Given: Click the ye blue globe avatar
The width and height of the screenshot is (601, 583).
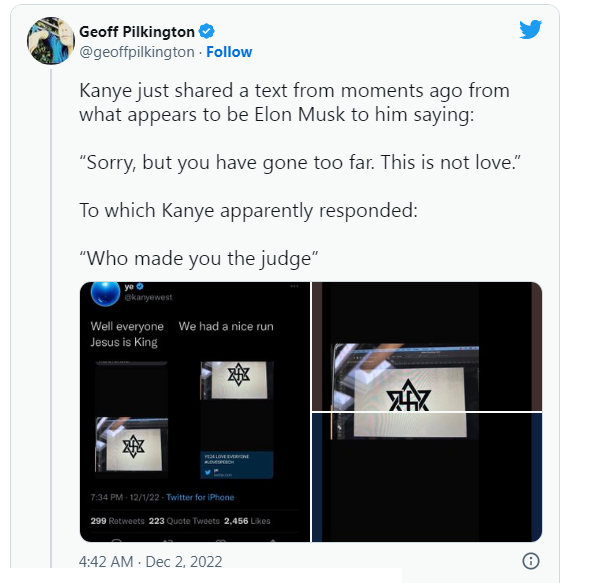Looking at the screenshot, I should click(105, 294).
